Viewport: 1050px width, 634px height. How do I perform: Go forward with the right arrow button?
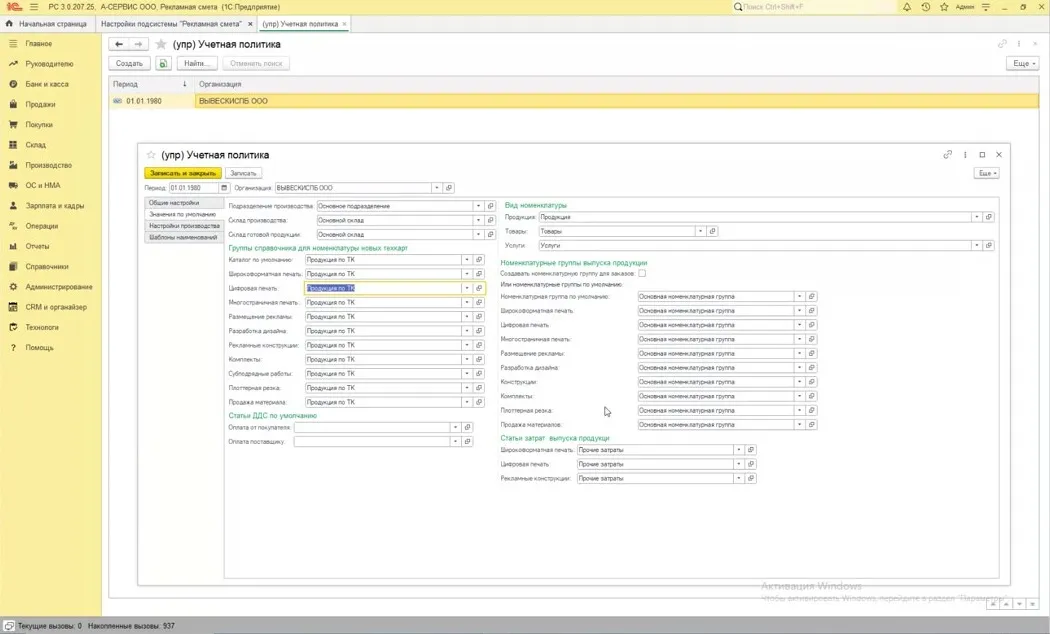tap(138, 44)
